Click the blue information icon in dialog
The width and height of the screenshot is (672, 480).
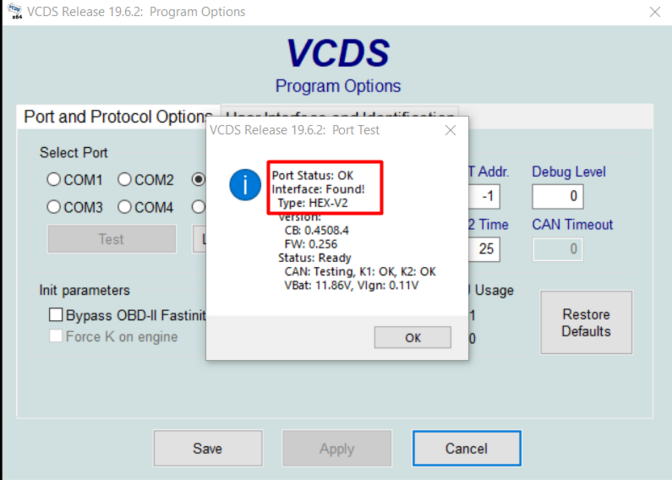pyautogui.click(x=245, y=185)
